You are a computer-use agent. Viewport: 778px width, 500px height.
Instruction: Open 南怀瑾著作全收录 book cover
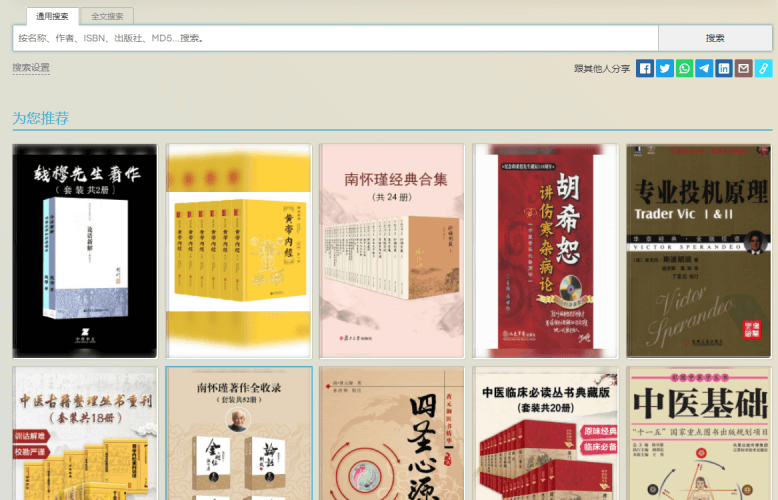click(x=239, y=434)
